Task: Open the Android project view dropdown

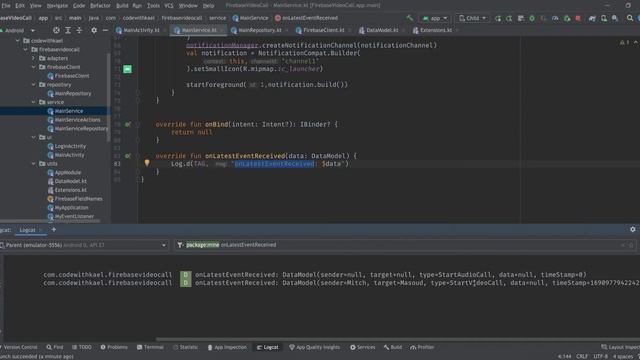Action: pos(18,31)
